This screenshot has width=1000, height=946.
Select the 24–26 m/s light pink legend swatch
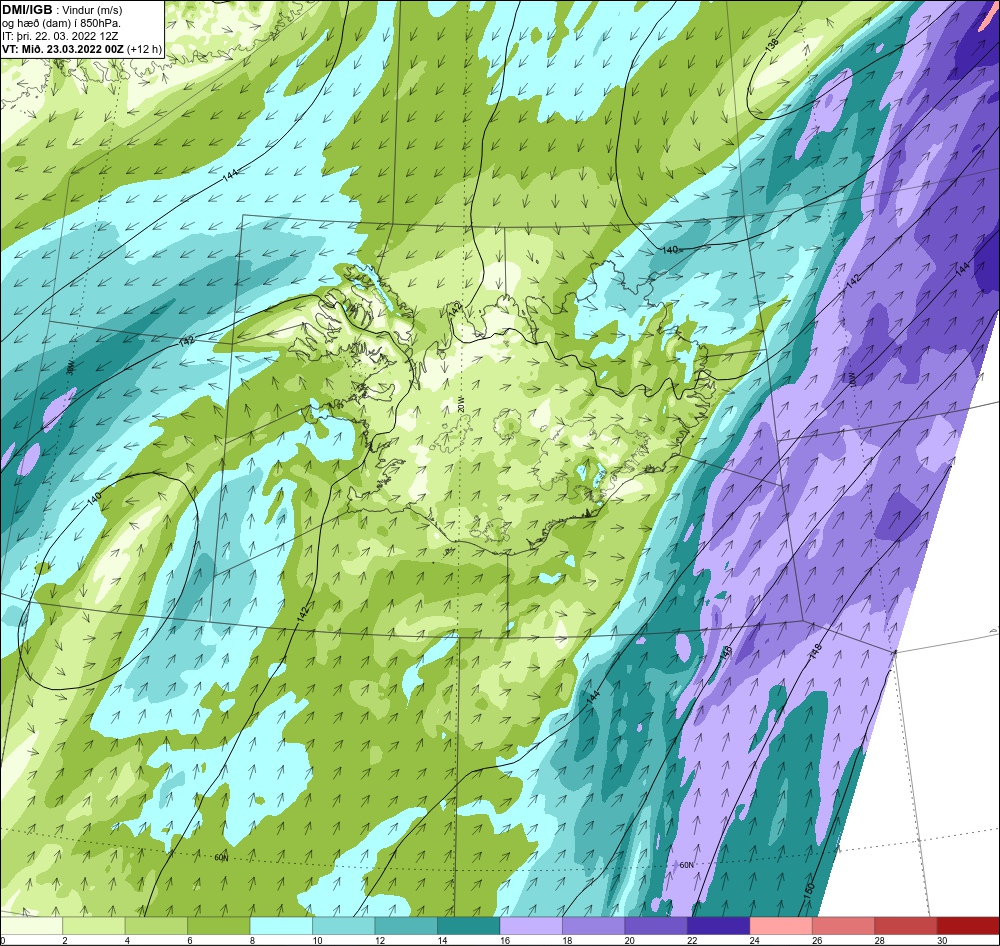click(781, 926)
